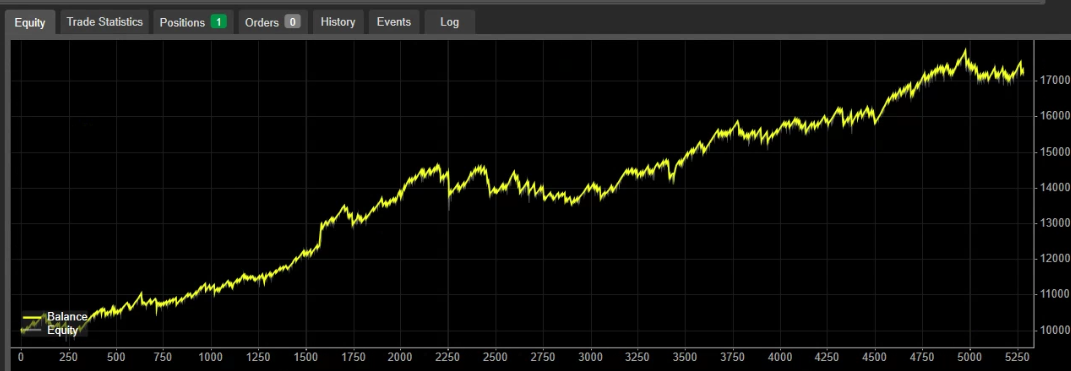The width and height of the screenshot is (1071, 371).
Task: Click the green Positions count badge
Action: [x=219, y=22]
